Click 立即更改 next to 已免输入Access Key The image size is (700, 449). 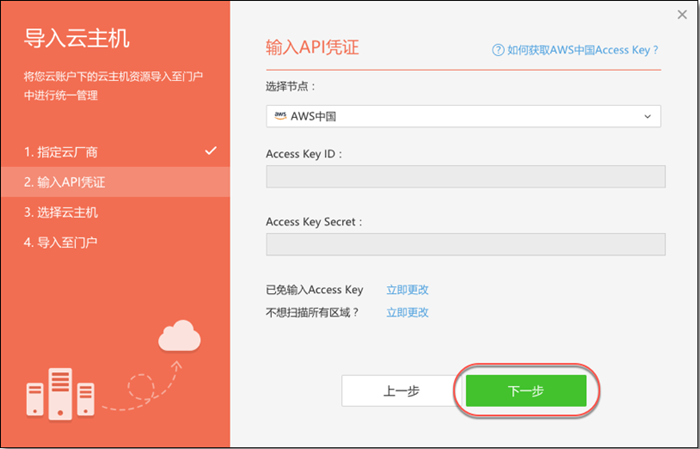pyautogui.click(x=407, y=290)
